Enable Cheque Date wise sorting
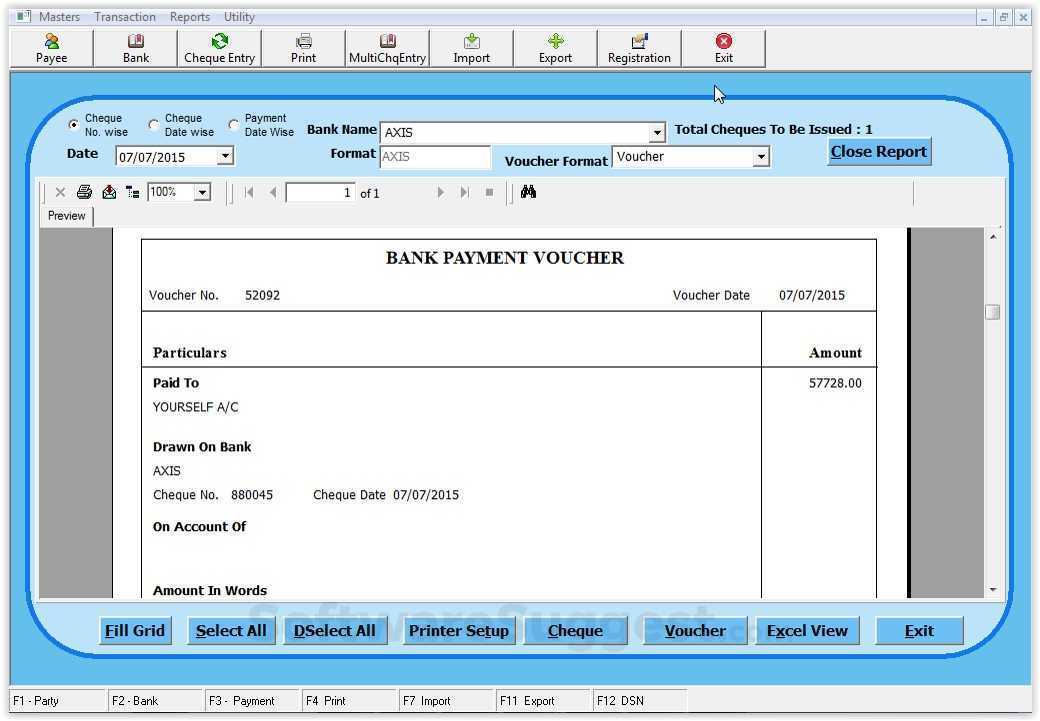 (x=154, y=124)
